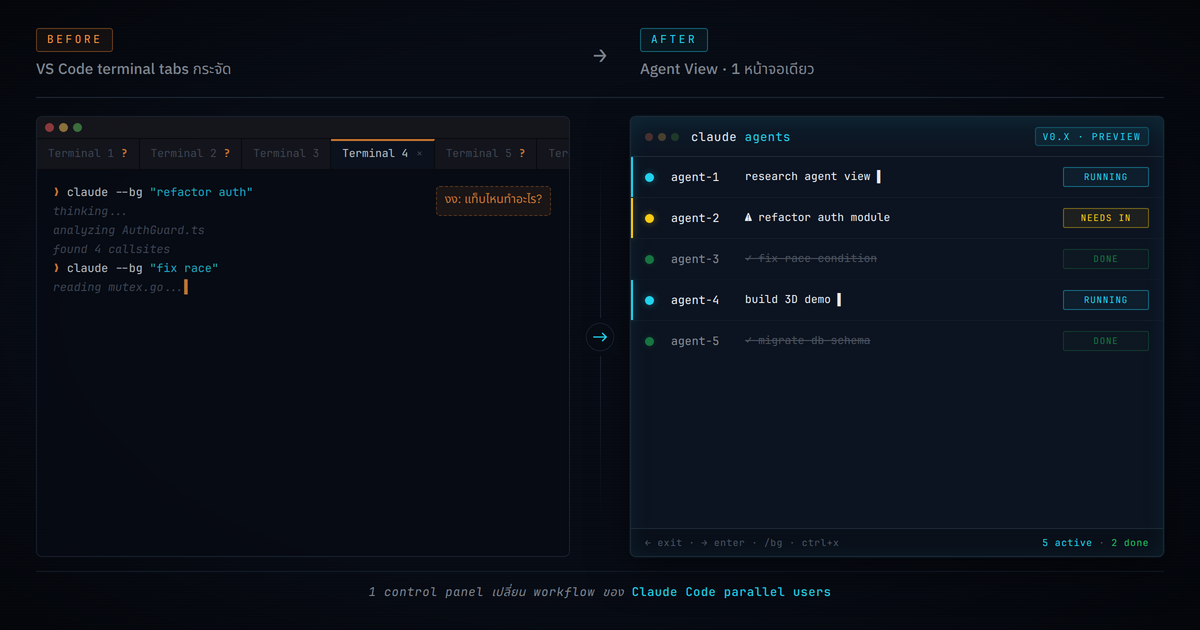Click the "← exit" footer hint
Image resolution: width=1200 pixels, height=630 pixels.
(664, 543)
